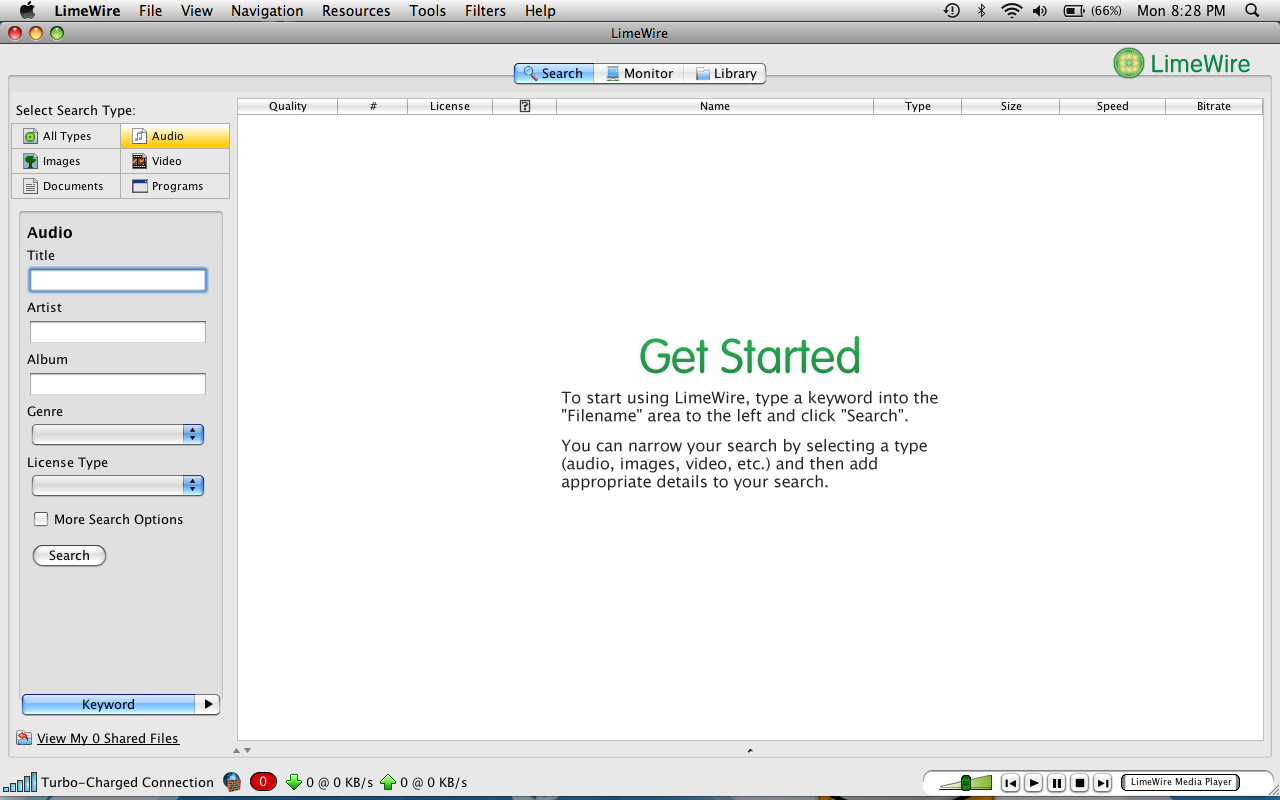The height and width of the screenshot is (800, 1280).
Task: Open the Resources menu
Action: click(x=356, y=11)
